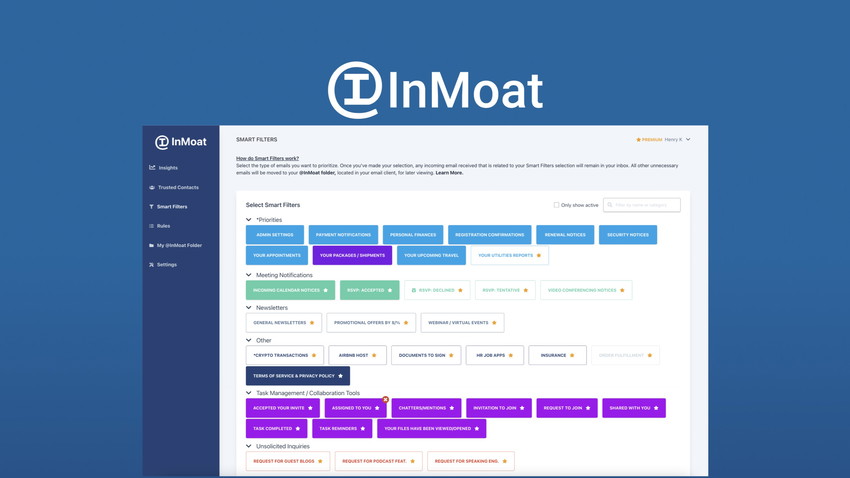The width and height of the screenshot is (850, 478).
Task: Select the Accepted Your Invite filter
Action: point(282,408)
